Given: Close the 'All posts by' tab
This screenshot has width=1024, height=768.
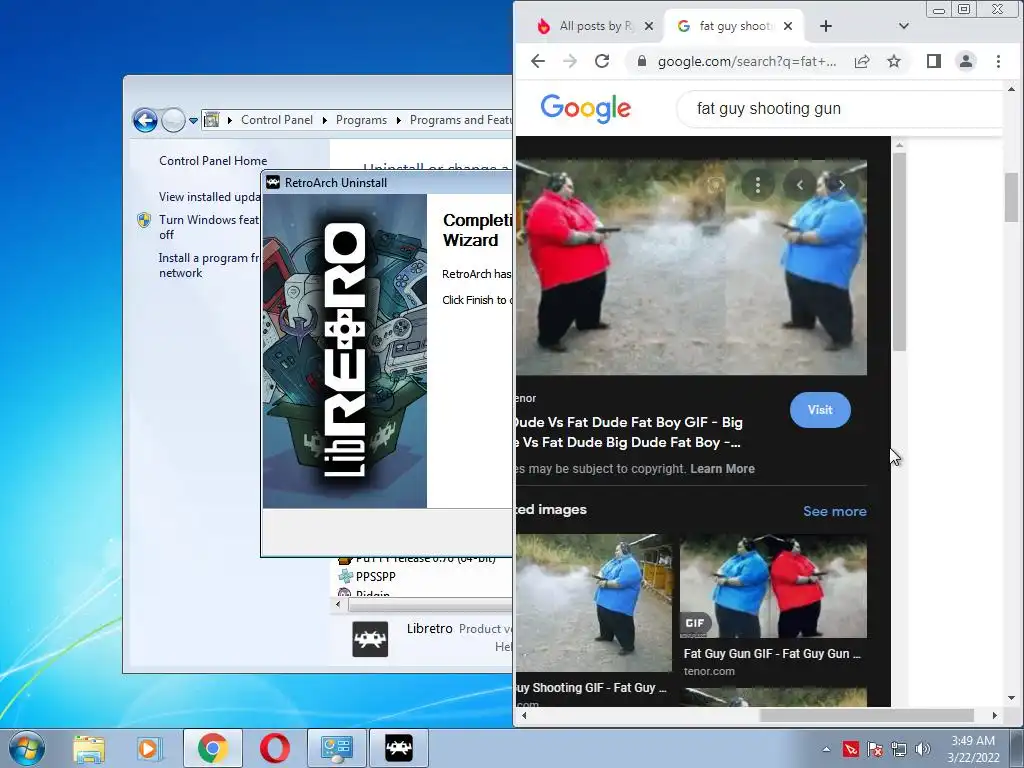Looking at the screenshot, I should pos(648,26).
